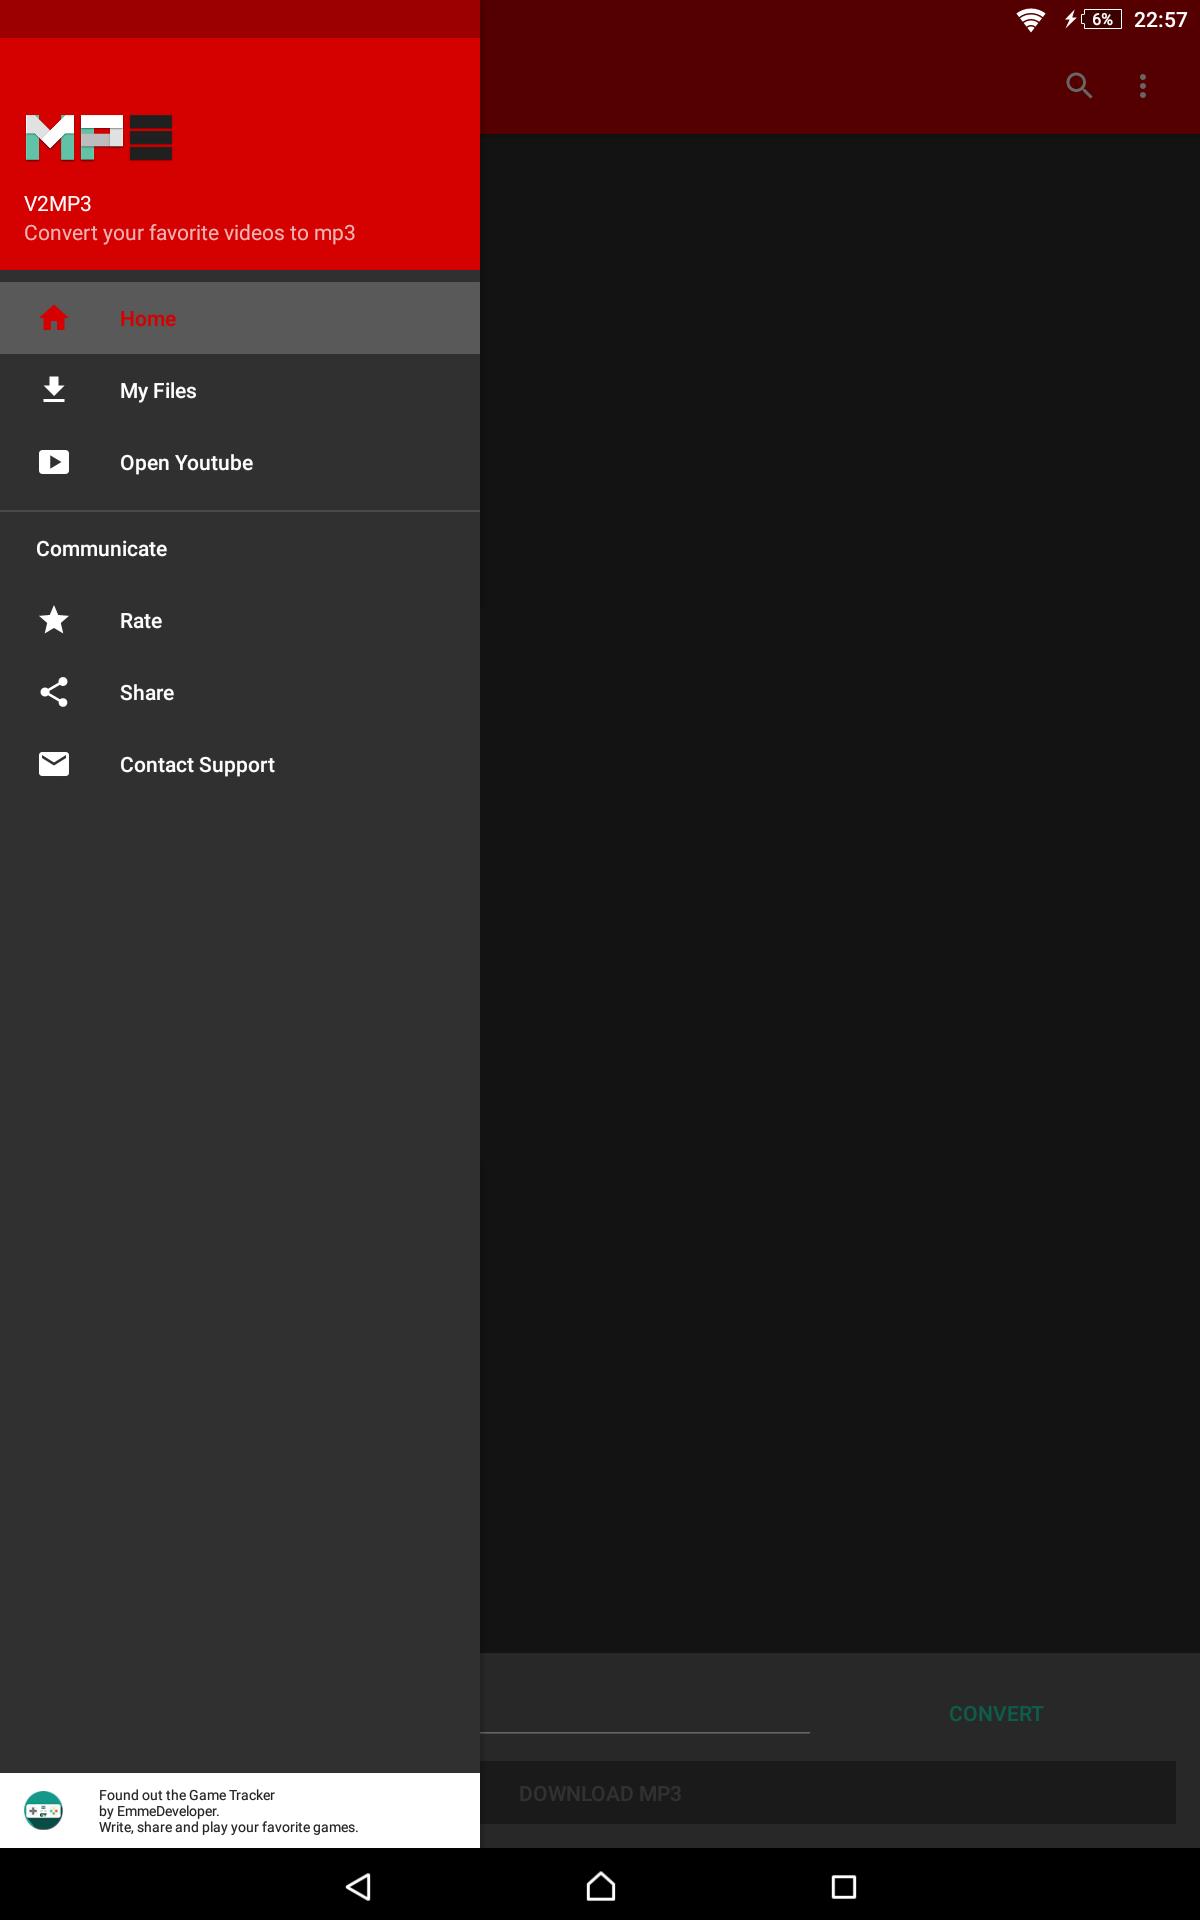Open the three-dot overflow menu

(x=1143, y=86)
